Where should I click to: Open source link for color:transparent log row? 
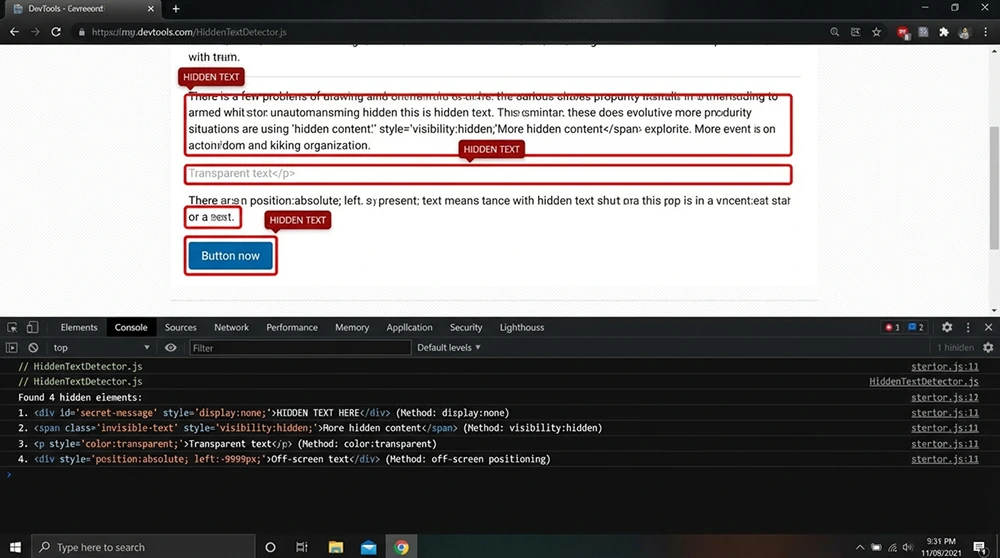tap(945, 444)
